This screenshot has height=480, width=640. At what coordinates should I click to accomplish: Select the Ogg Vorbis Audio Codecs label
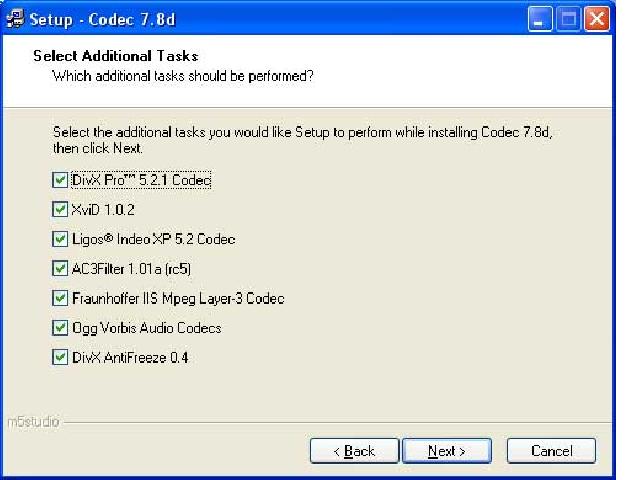[147, 328]
